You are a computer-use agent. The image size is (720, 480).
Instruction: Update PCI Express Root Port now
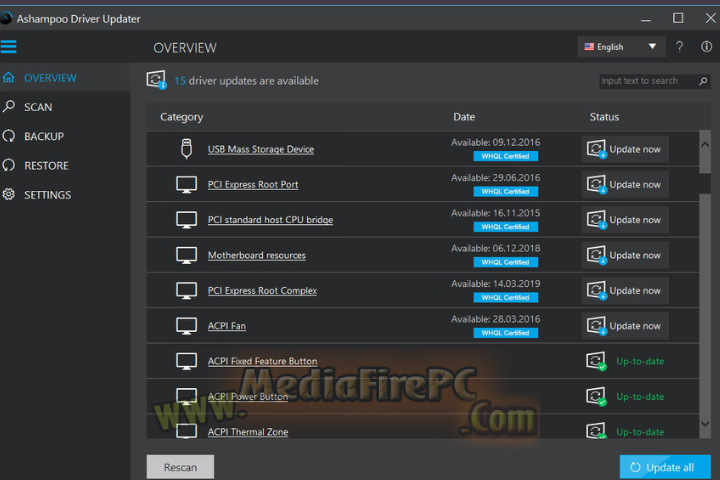[625, 184]
